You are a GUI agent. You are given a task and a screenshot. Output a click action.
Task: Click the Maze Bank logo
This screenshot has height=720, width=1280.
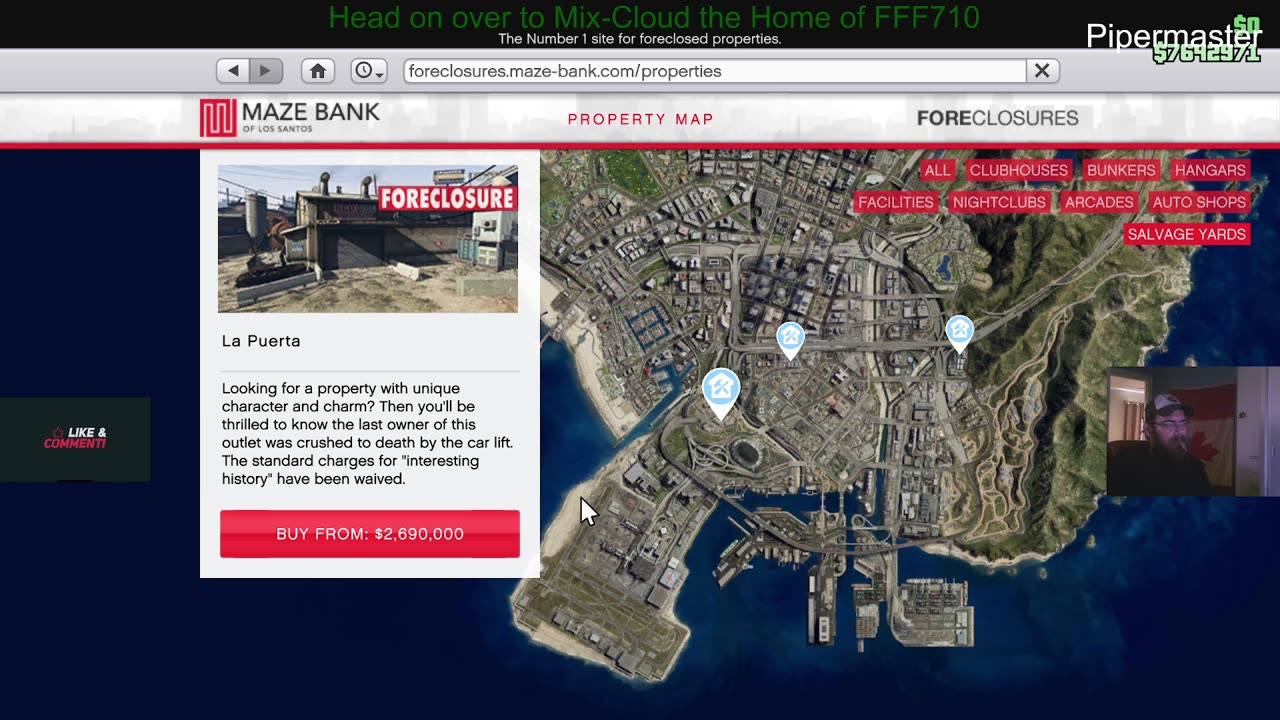coord(290,118)
